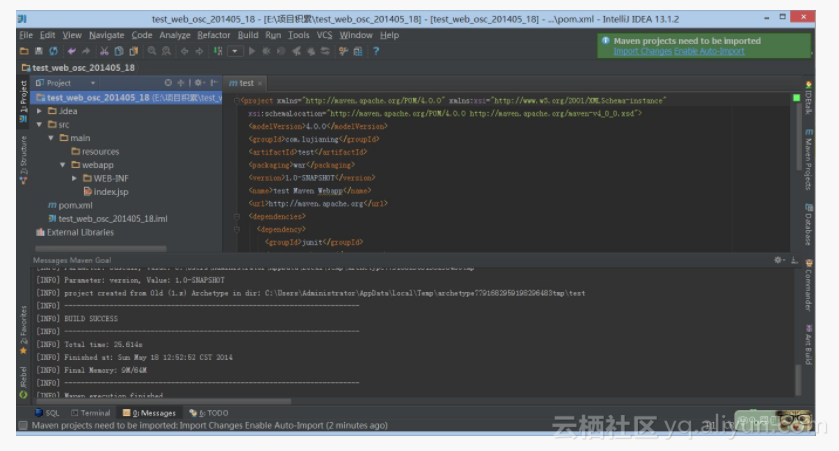Fold the dependencies tag in editor gutter
This screenshot has width=839, height=451.
(x=237, y=217)
